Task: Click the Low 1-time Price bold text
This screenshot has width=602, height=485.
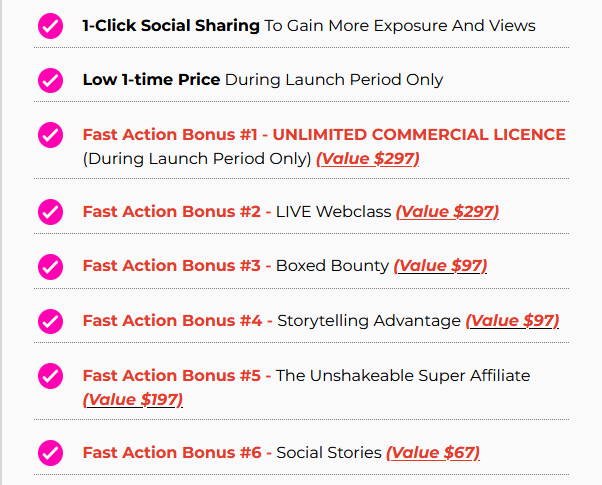Action: [x=151, y=80]
